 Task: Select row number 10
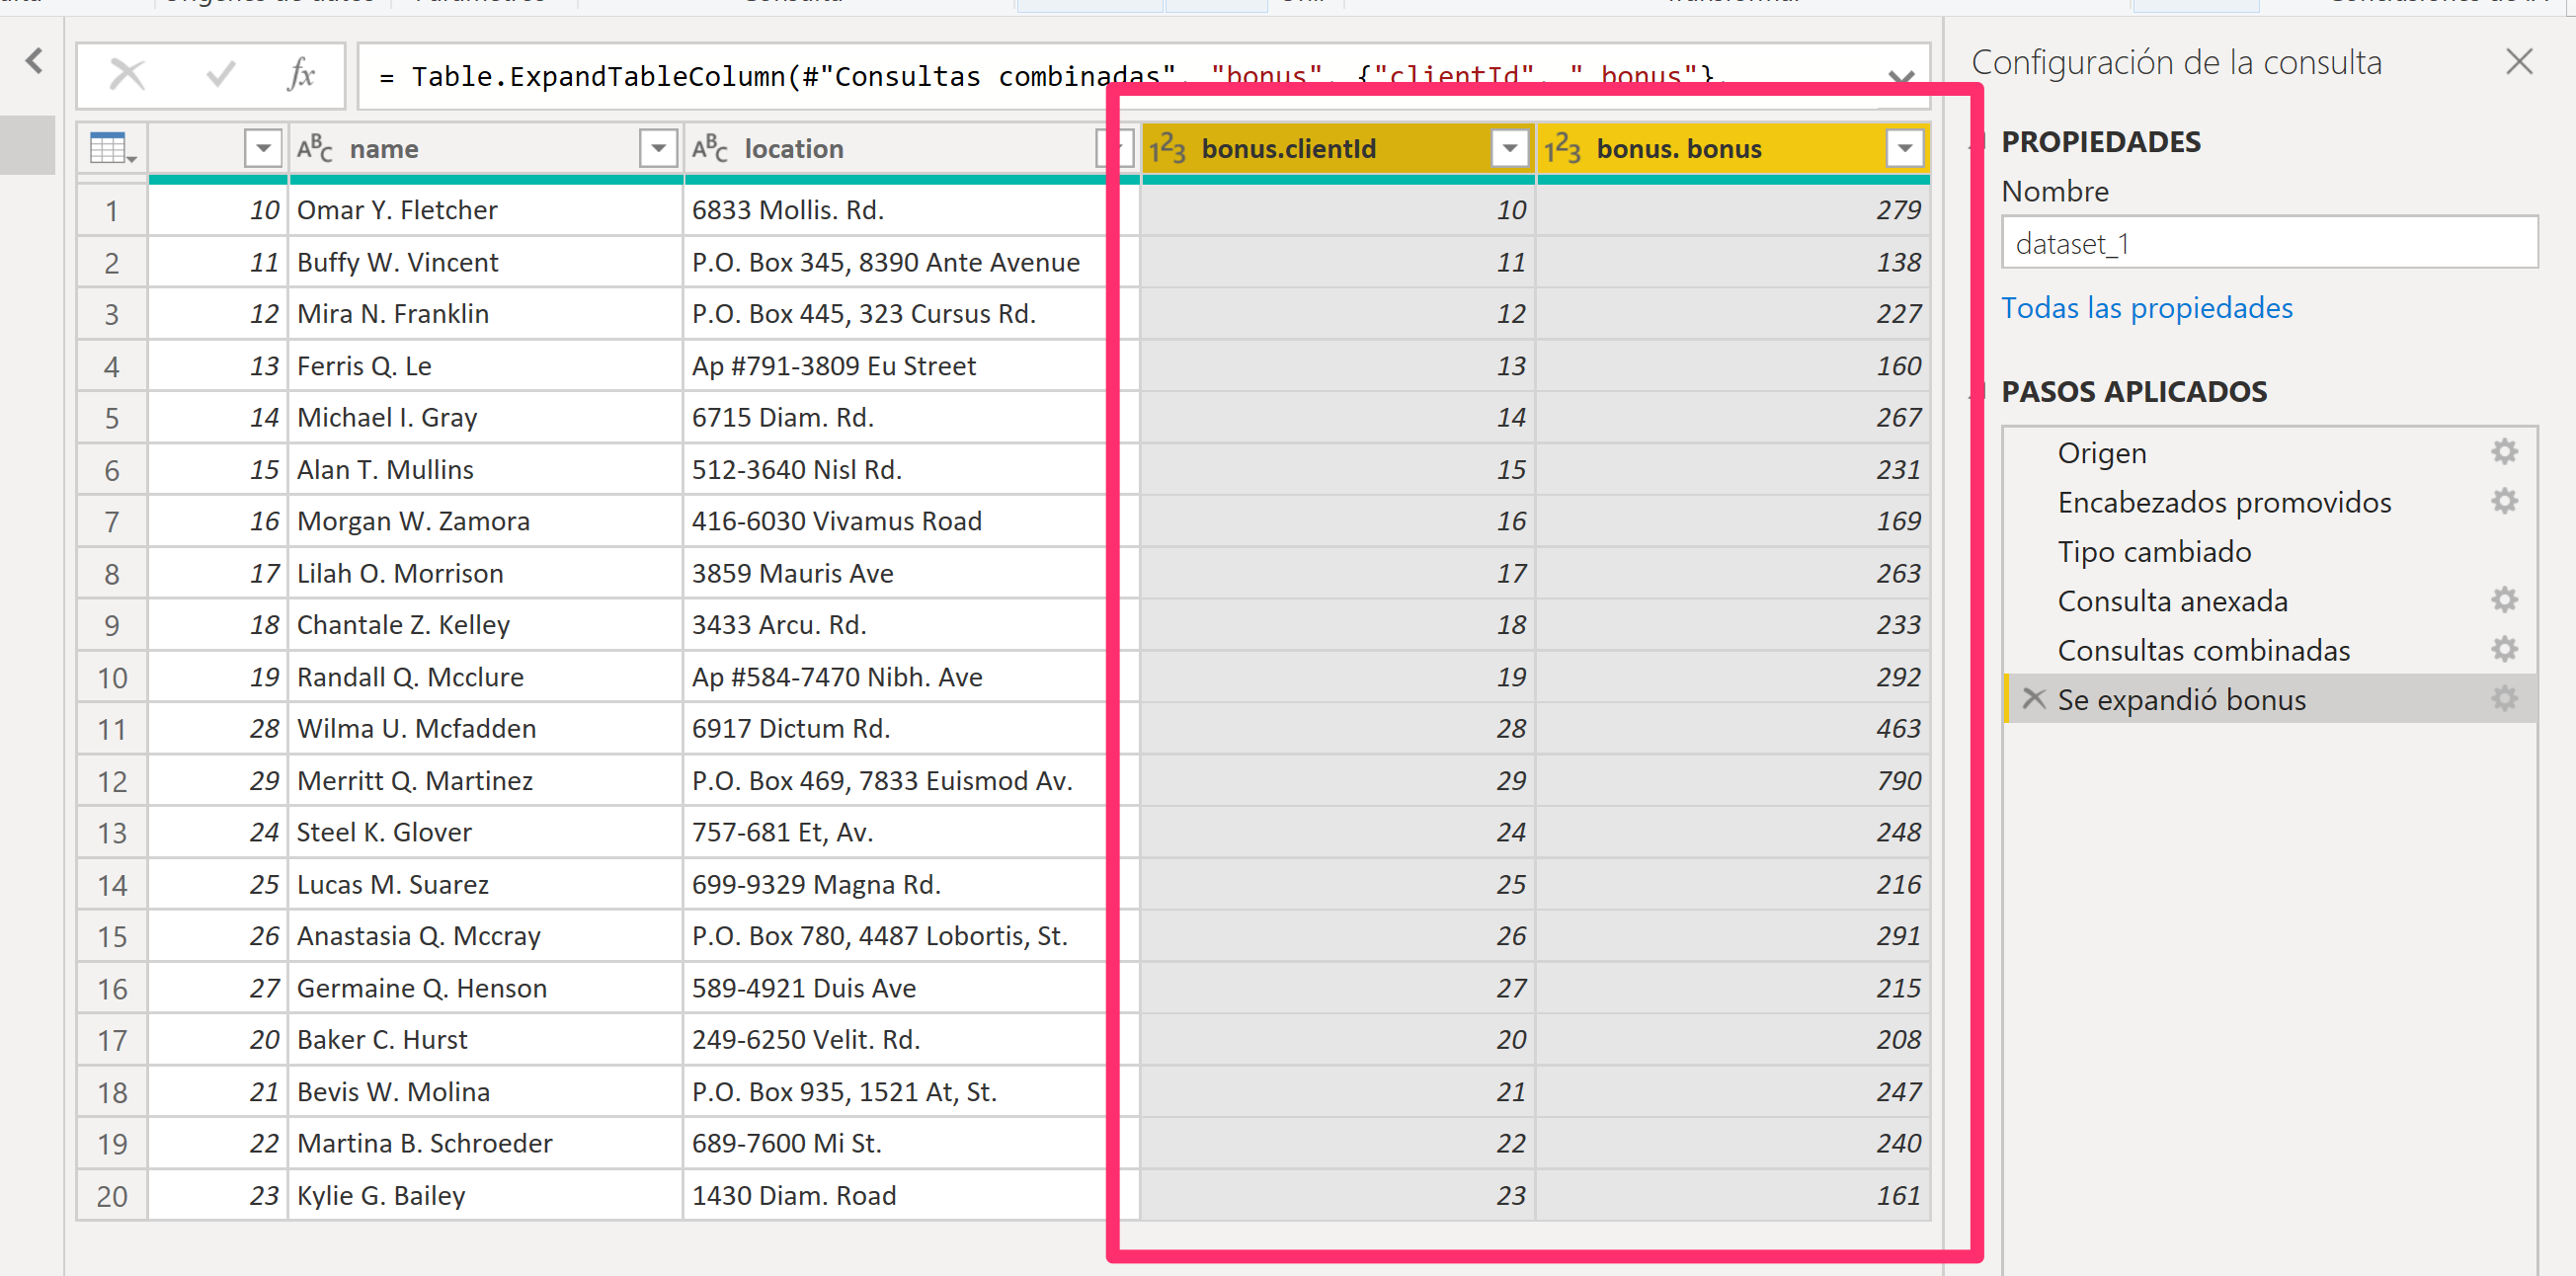tap(112, 677)
